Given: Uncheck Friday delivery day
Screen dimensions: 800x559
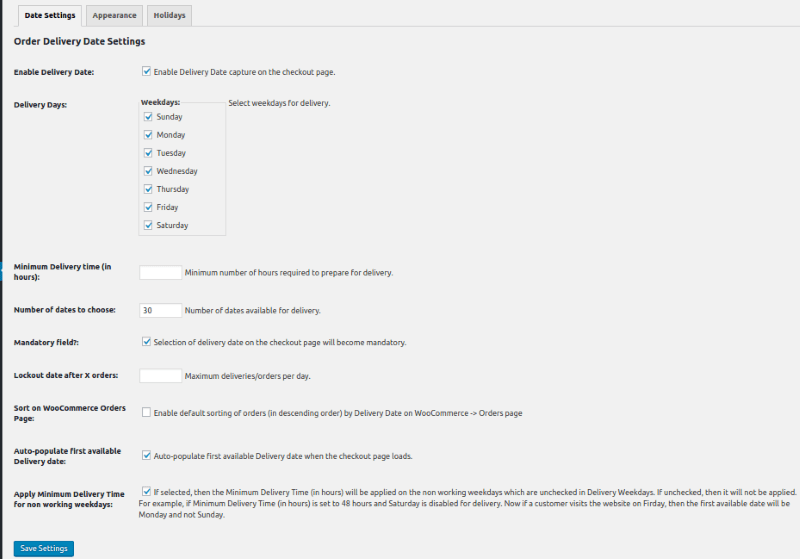Looking at the screenshot, I should tap(148, 207).
